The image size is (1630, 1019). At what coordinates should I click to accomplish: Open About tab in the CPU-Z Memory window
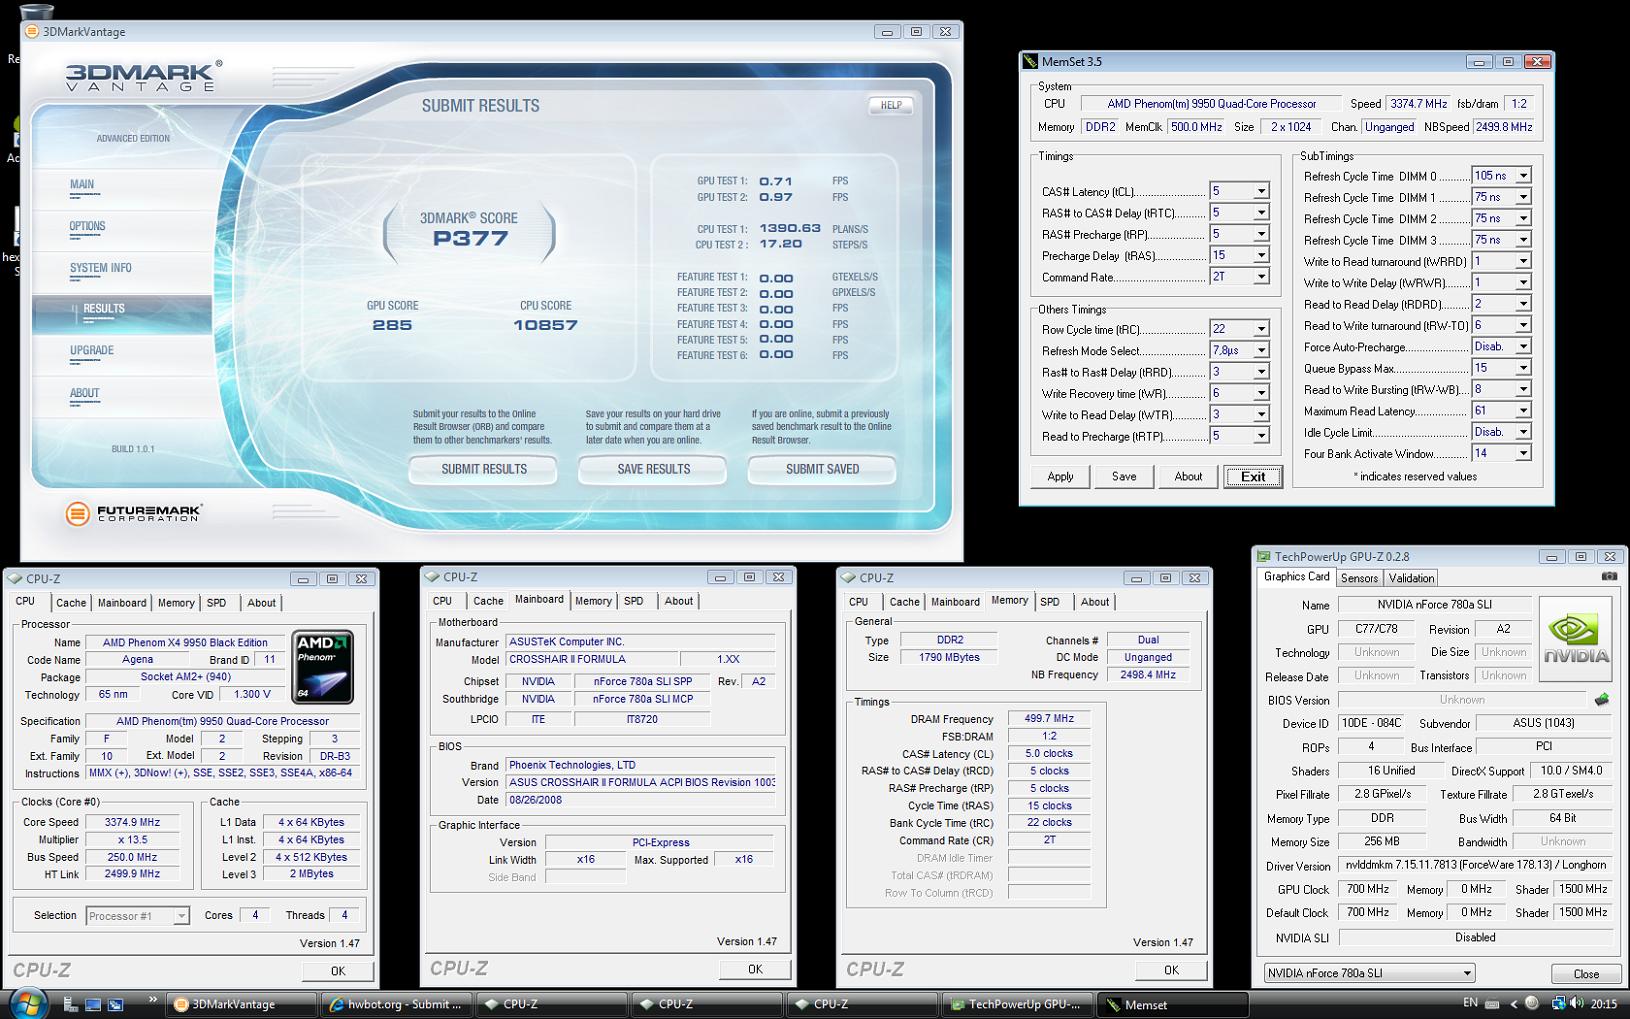[x=1094, y=602]
